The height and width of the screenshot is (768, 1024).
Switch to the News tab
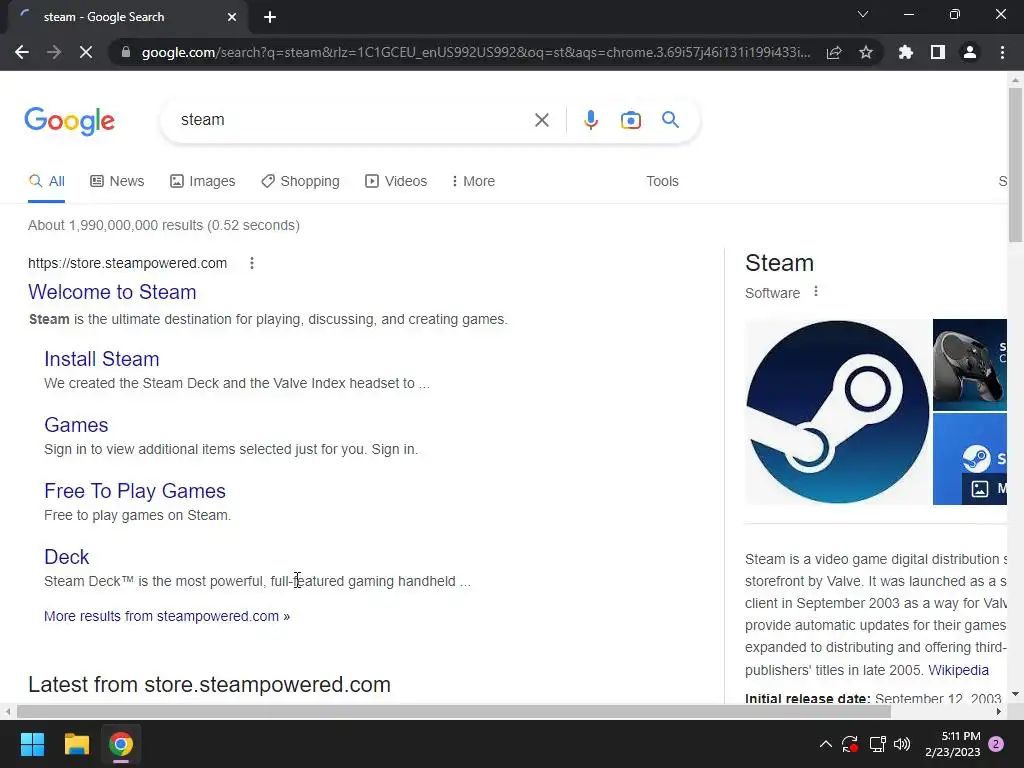117,181
